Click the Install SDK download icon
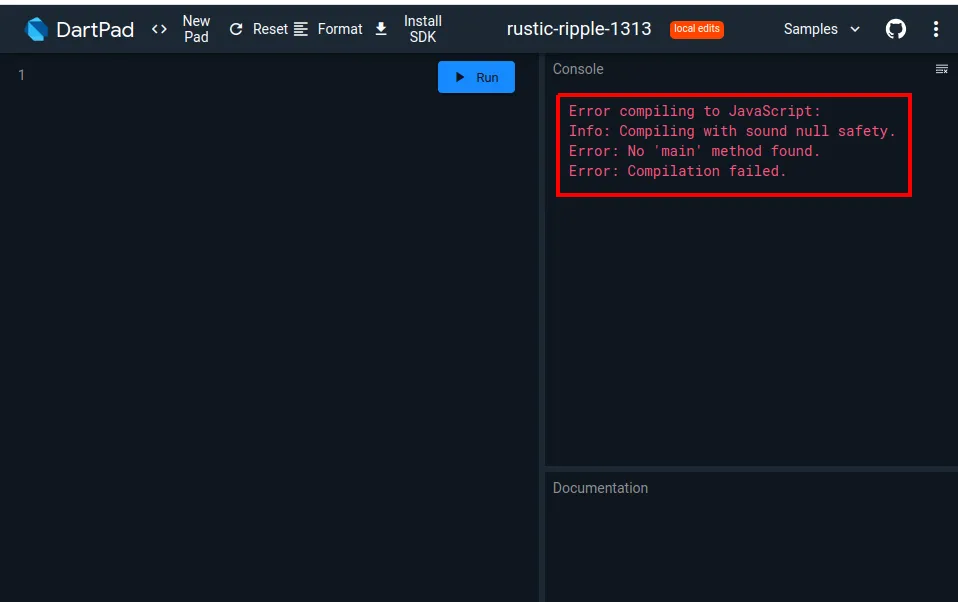 [x=381, y=29]
